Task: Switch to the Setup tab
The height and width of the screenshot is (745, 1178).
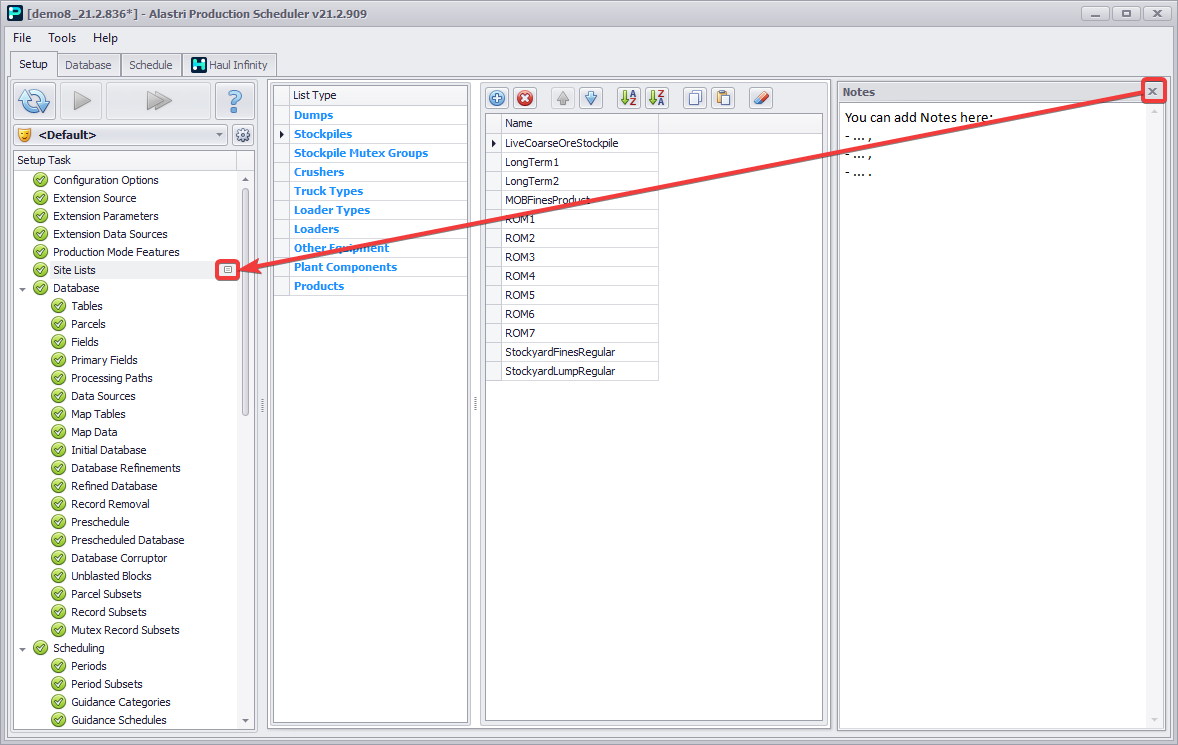Action: tap(33, 64)
